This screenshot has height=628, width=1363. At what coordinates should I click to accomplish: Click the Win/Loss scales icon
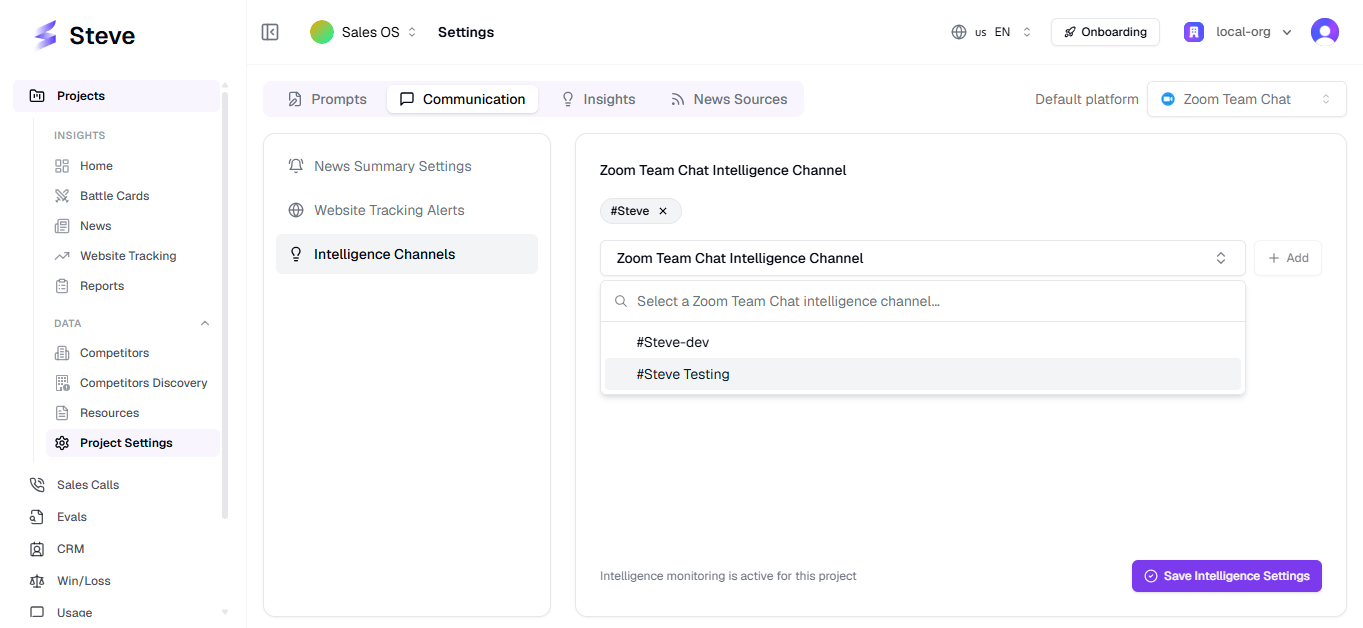(x=37, y=581)
